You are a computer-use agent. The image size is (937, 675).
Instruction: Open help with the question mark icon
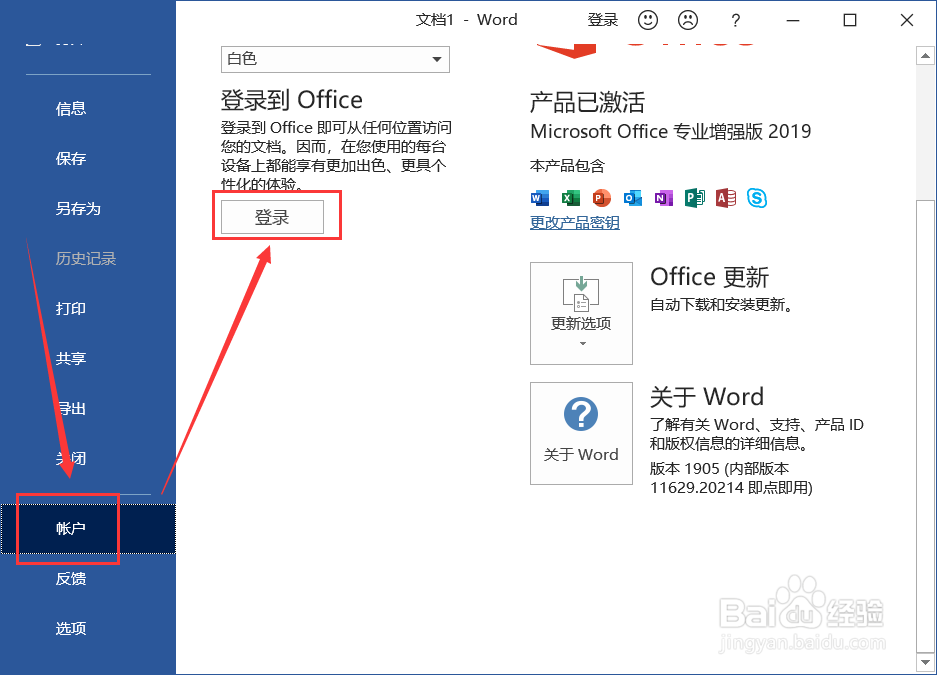tap(736, 20)
